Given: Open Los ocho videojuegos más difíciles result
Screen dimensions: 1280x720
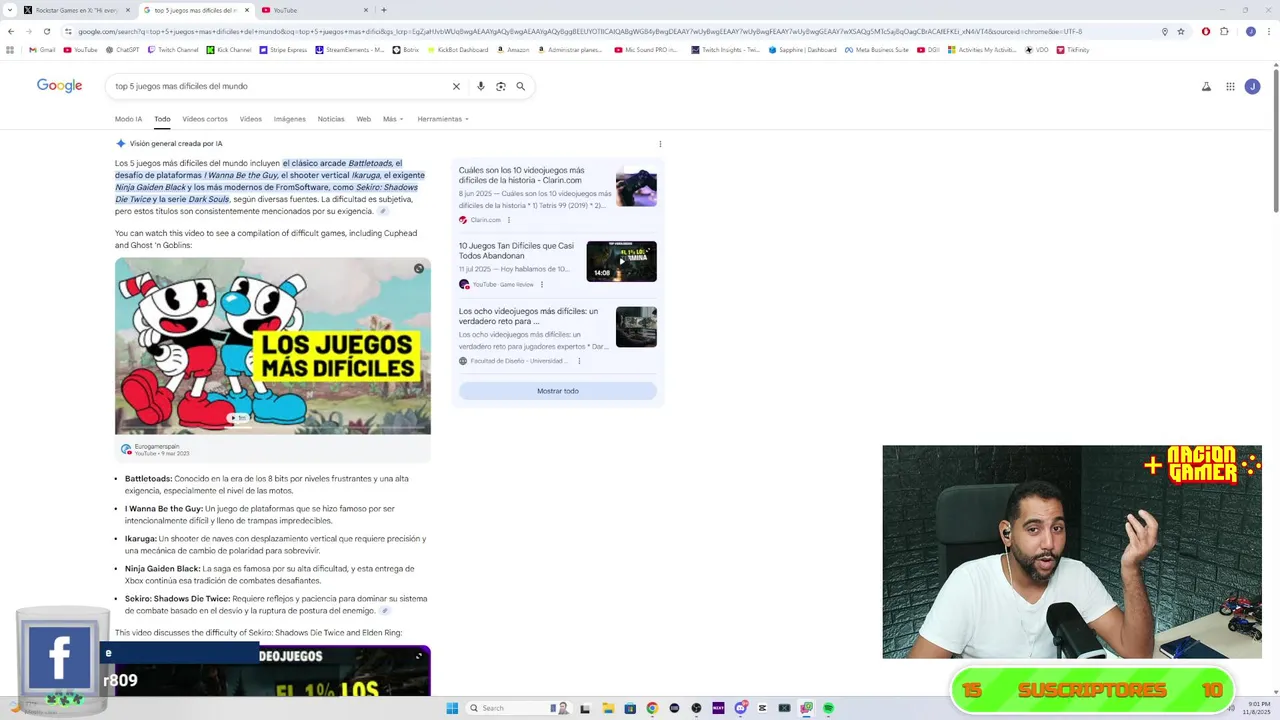Looking at the screenshot, I should pos(529,316).
